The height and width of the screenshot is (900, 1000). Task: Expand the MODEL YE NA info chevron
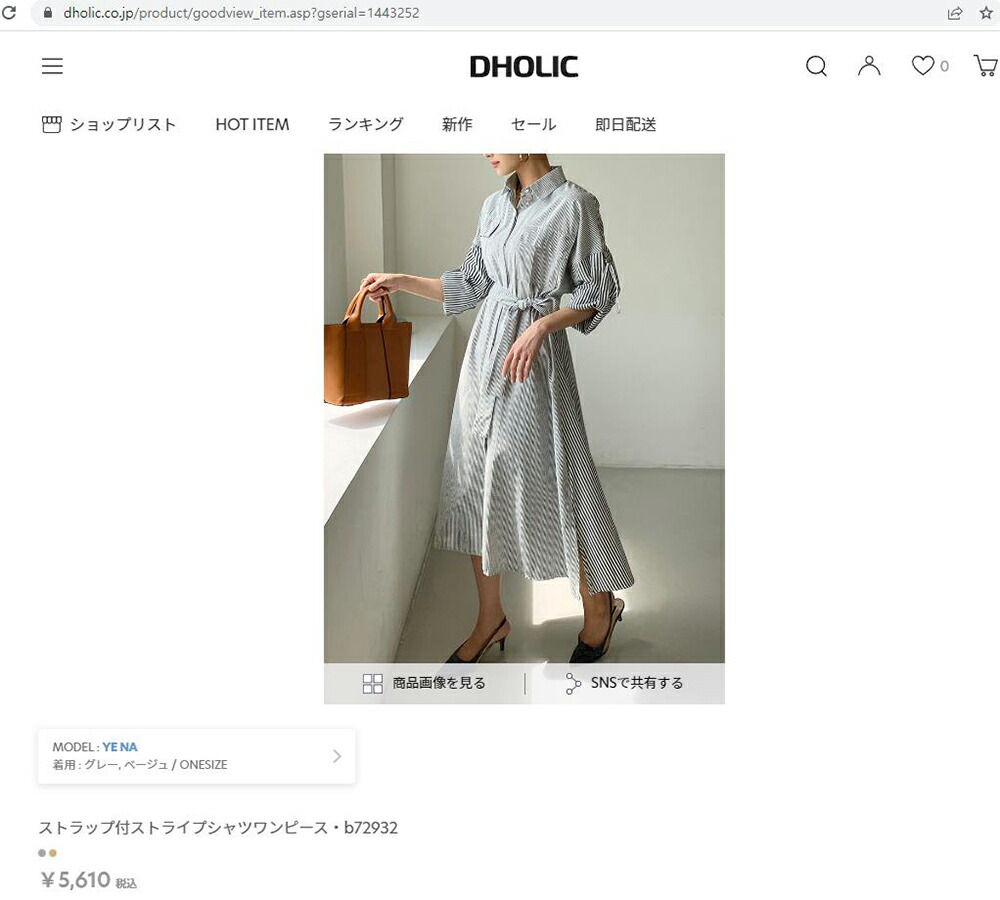(x=337, y=756)
